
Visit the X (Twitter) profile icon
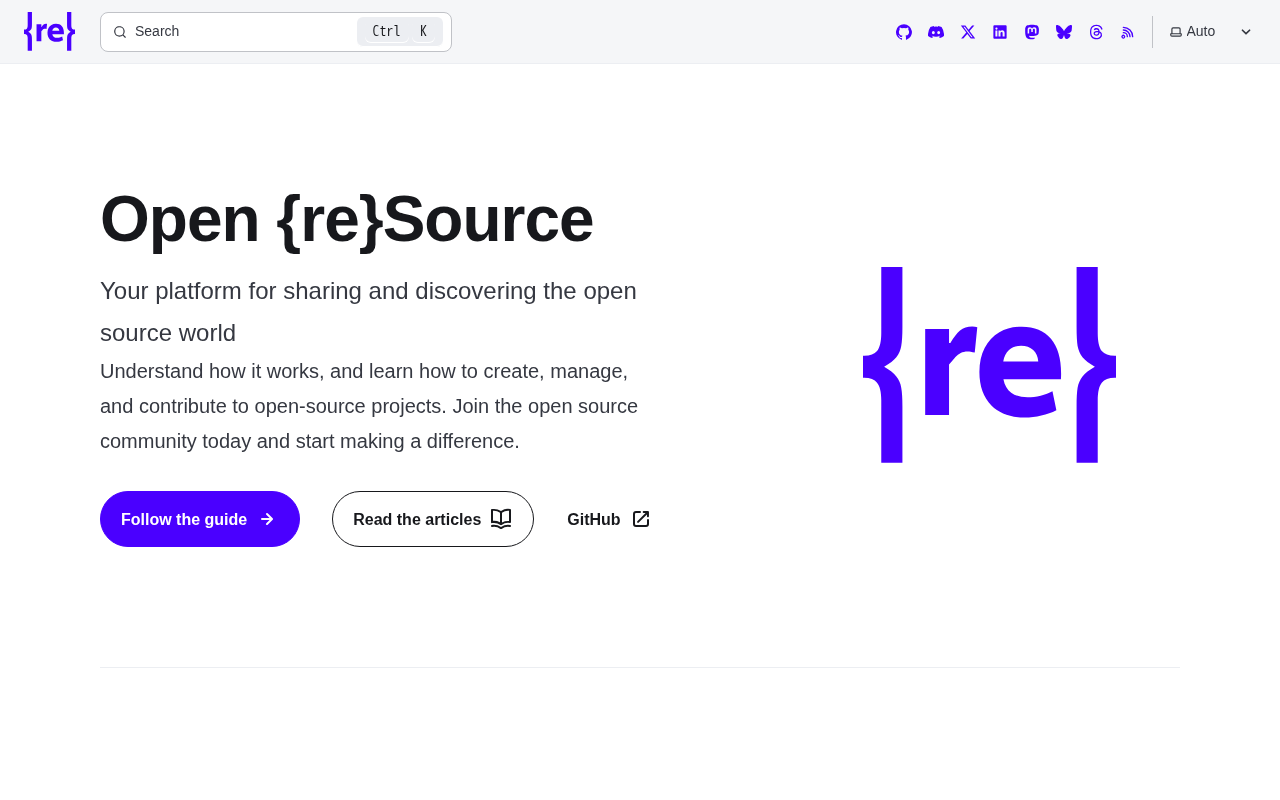click(x=968, y=32)
